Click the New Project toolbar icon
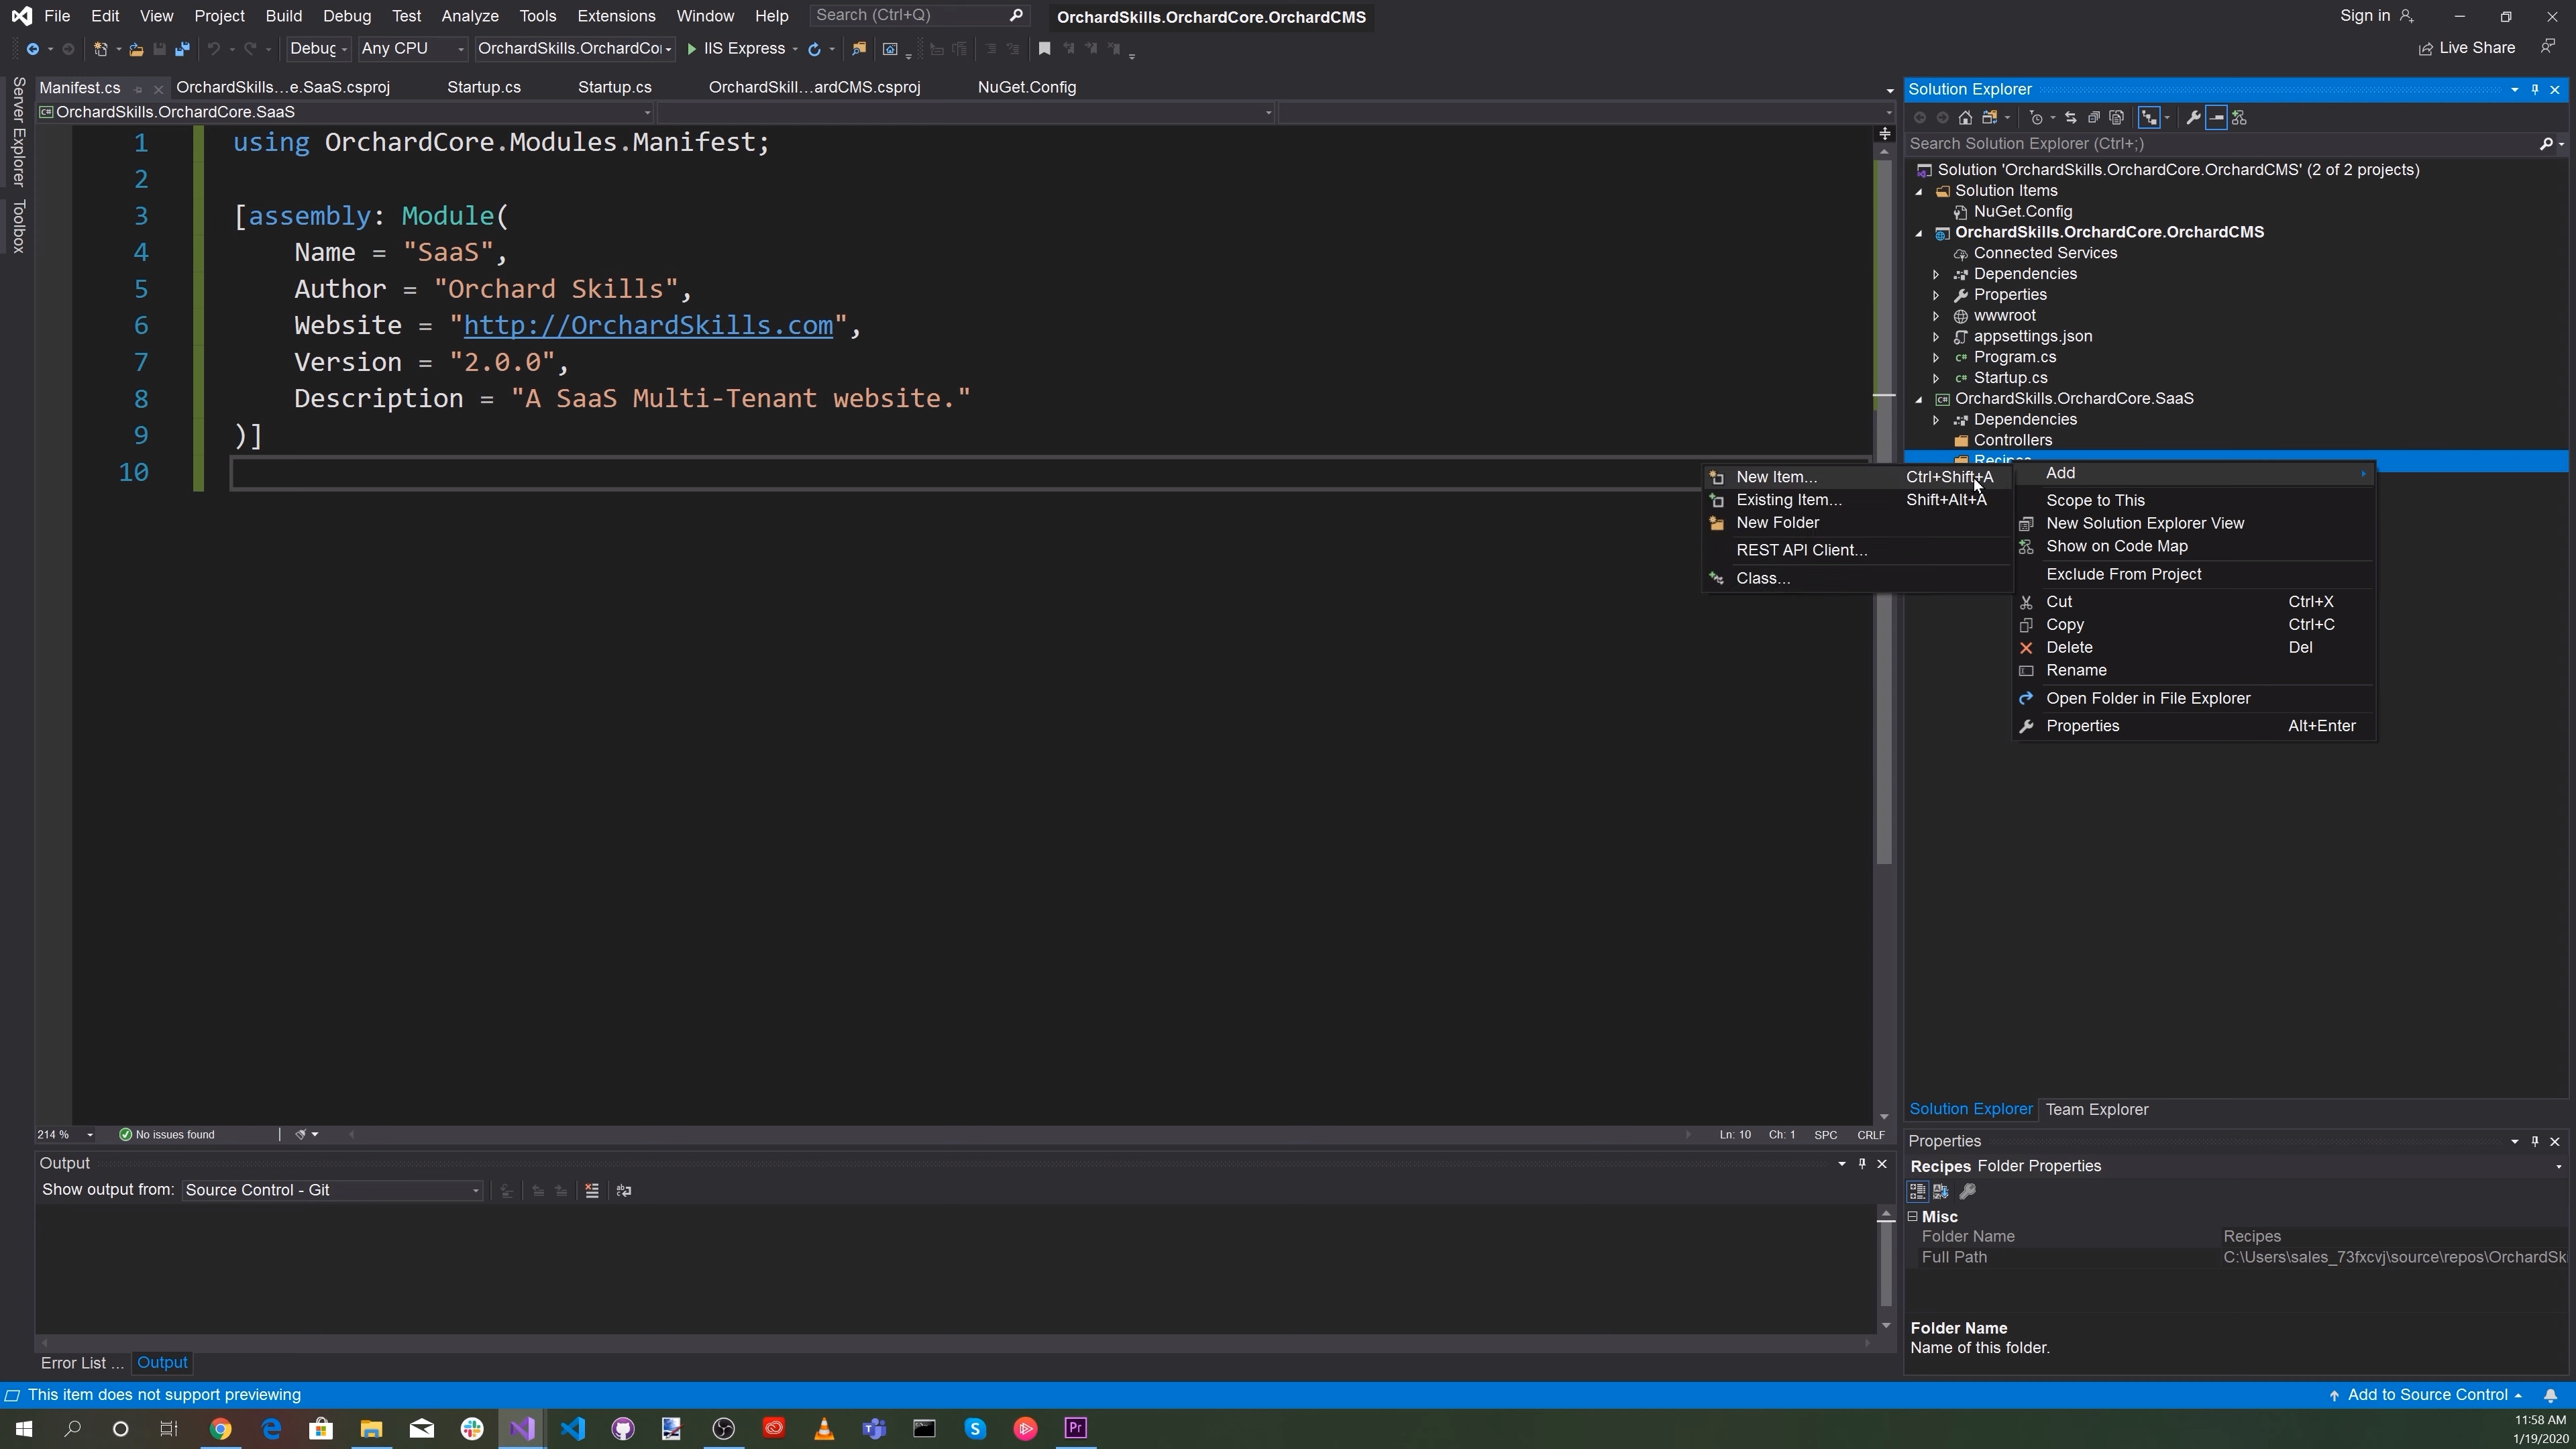The width and height of the screenshot is (2576, 1449). coord(100,49)
